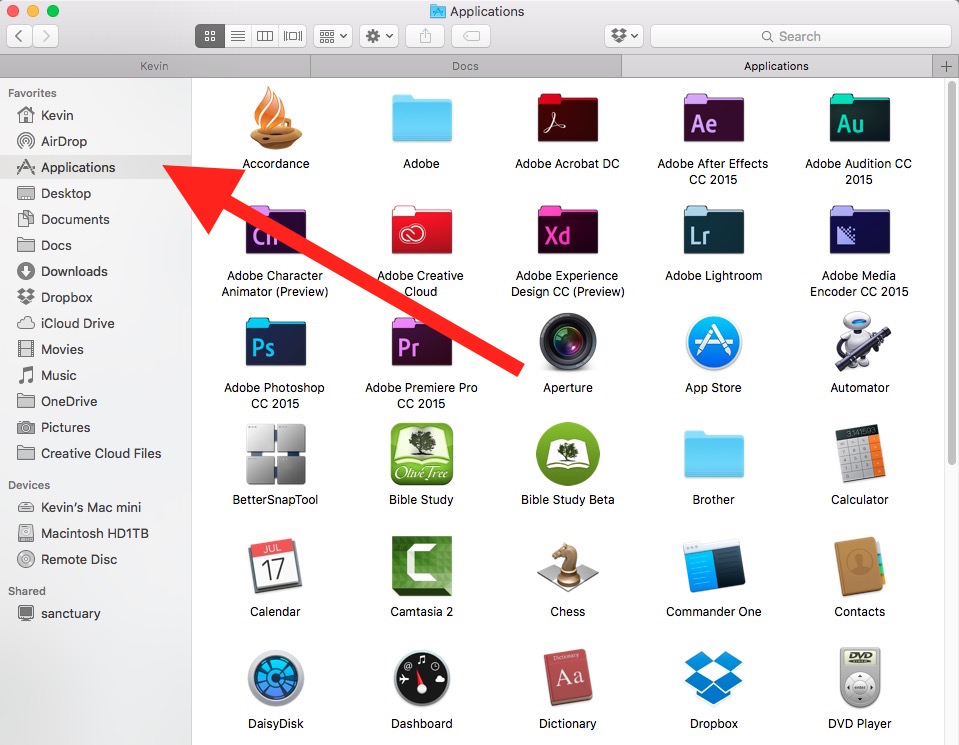Select the sanctuary shared computer

click(x=95, y=613)
